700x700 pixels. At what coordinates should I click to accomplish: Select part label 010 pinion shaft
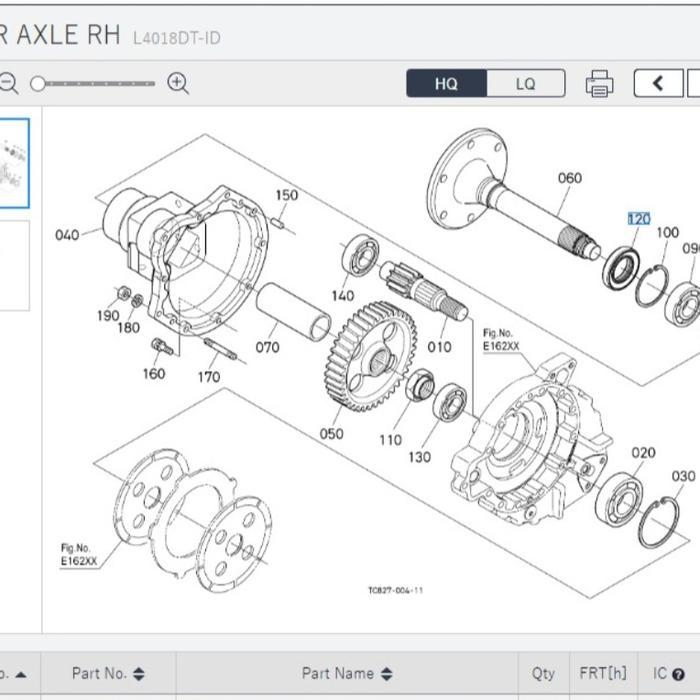[x=439, y=347]
